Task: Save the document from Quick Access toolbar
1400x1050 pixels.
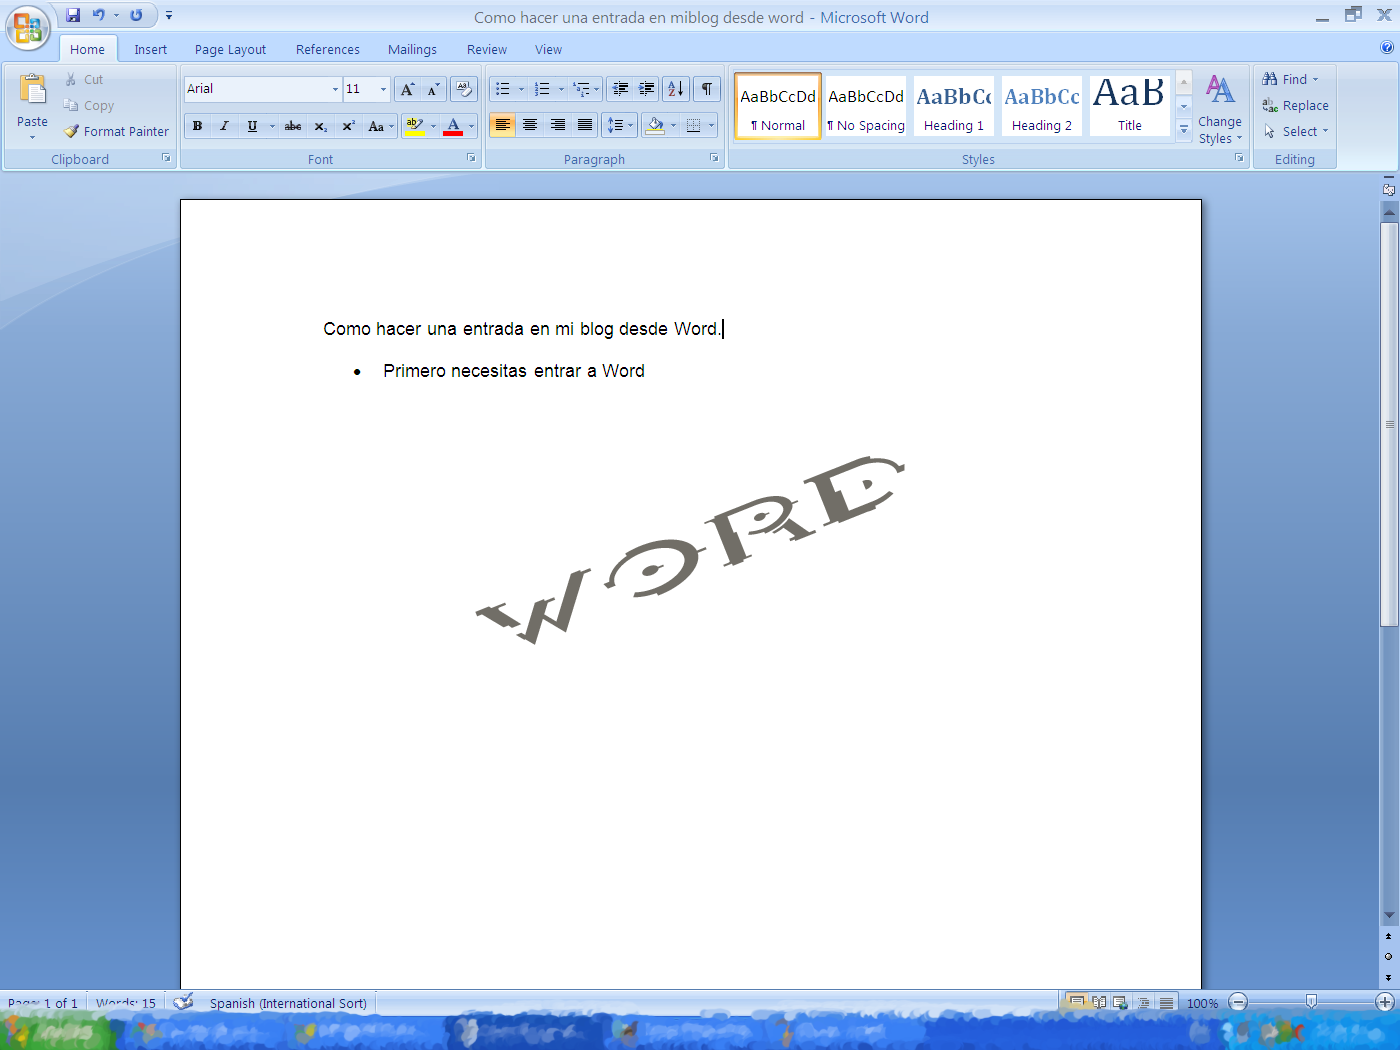Action: click(73, 15)
